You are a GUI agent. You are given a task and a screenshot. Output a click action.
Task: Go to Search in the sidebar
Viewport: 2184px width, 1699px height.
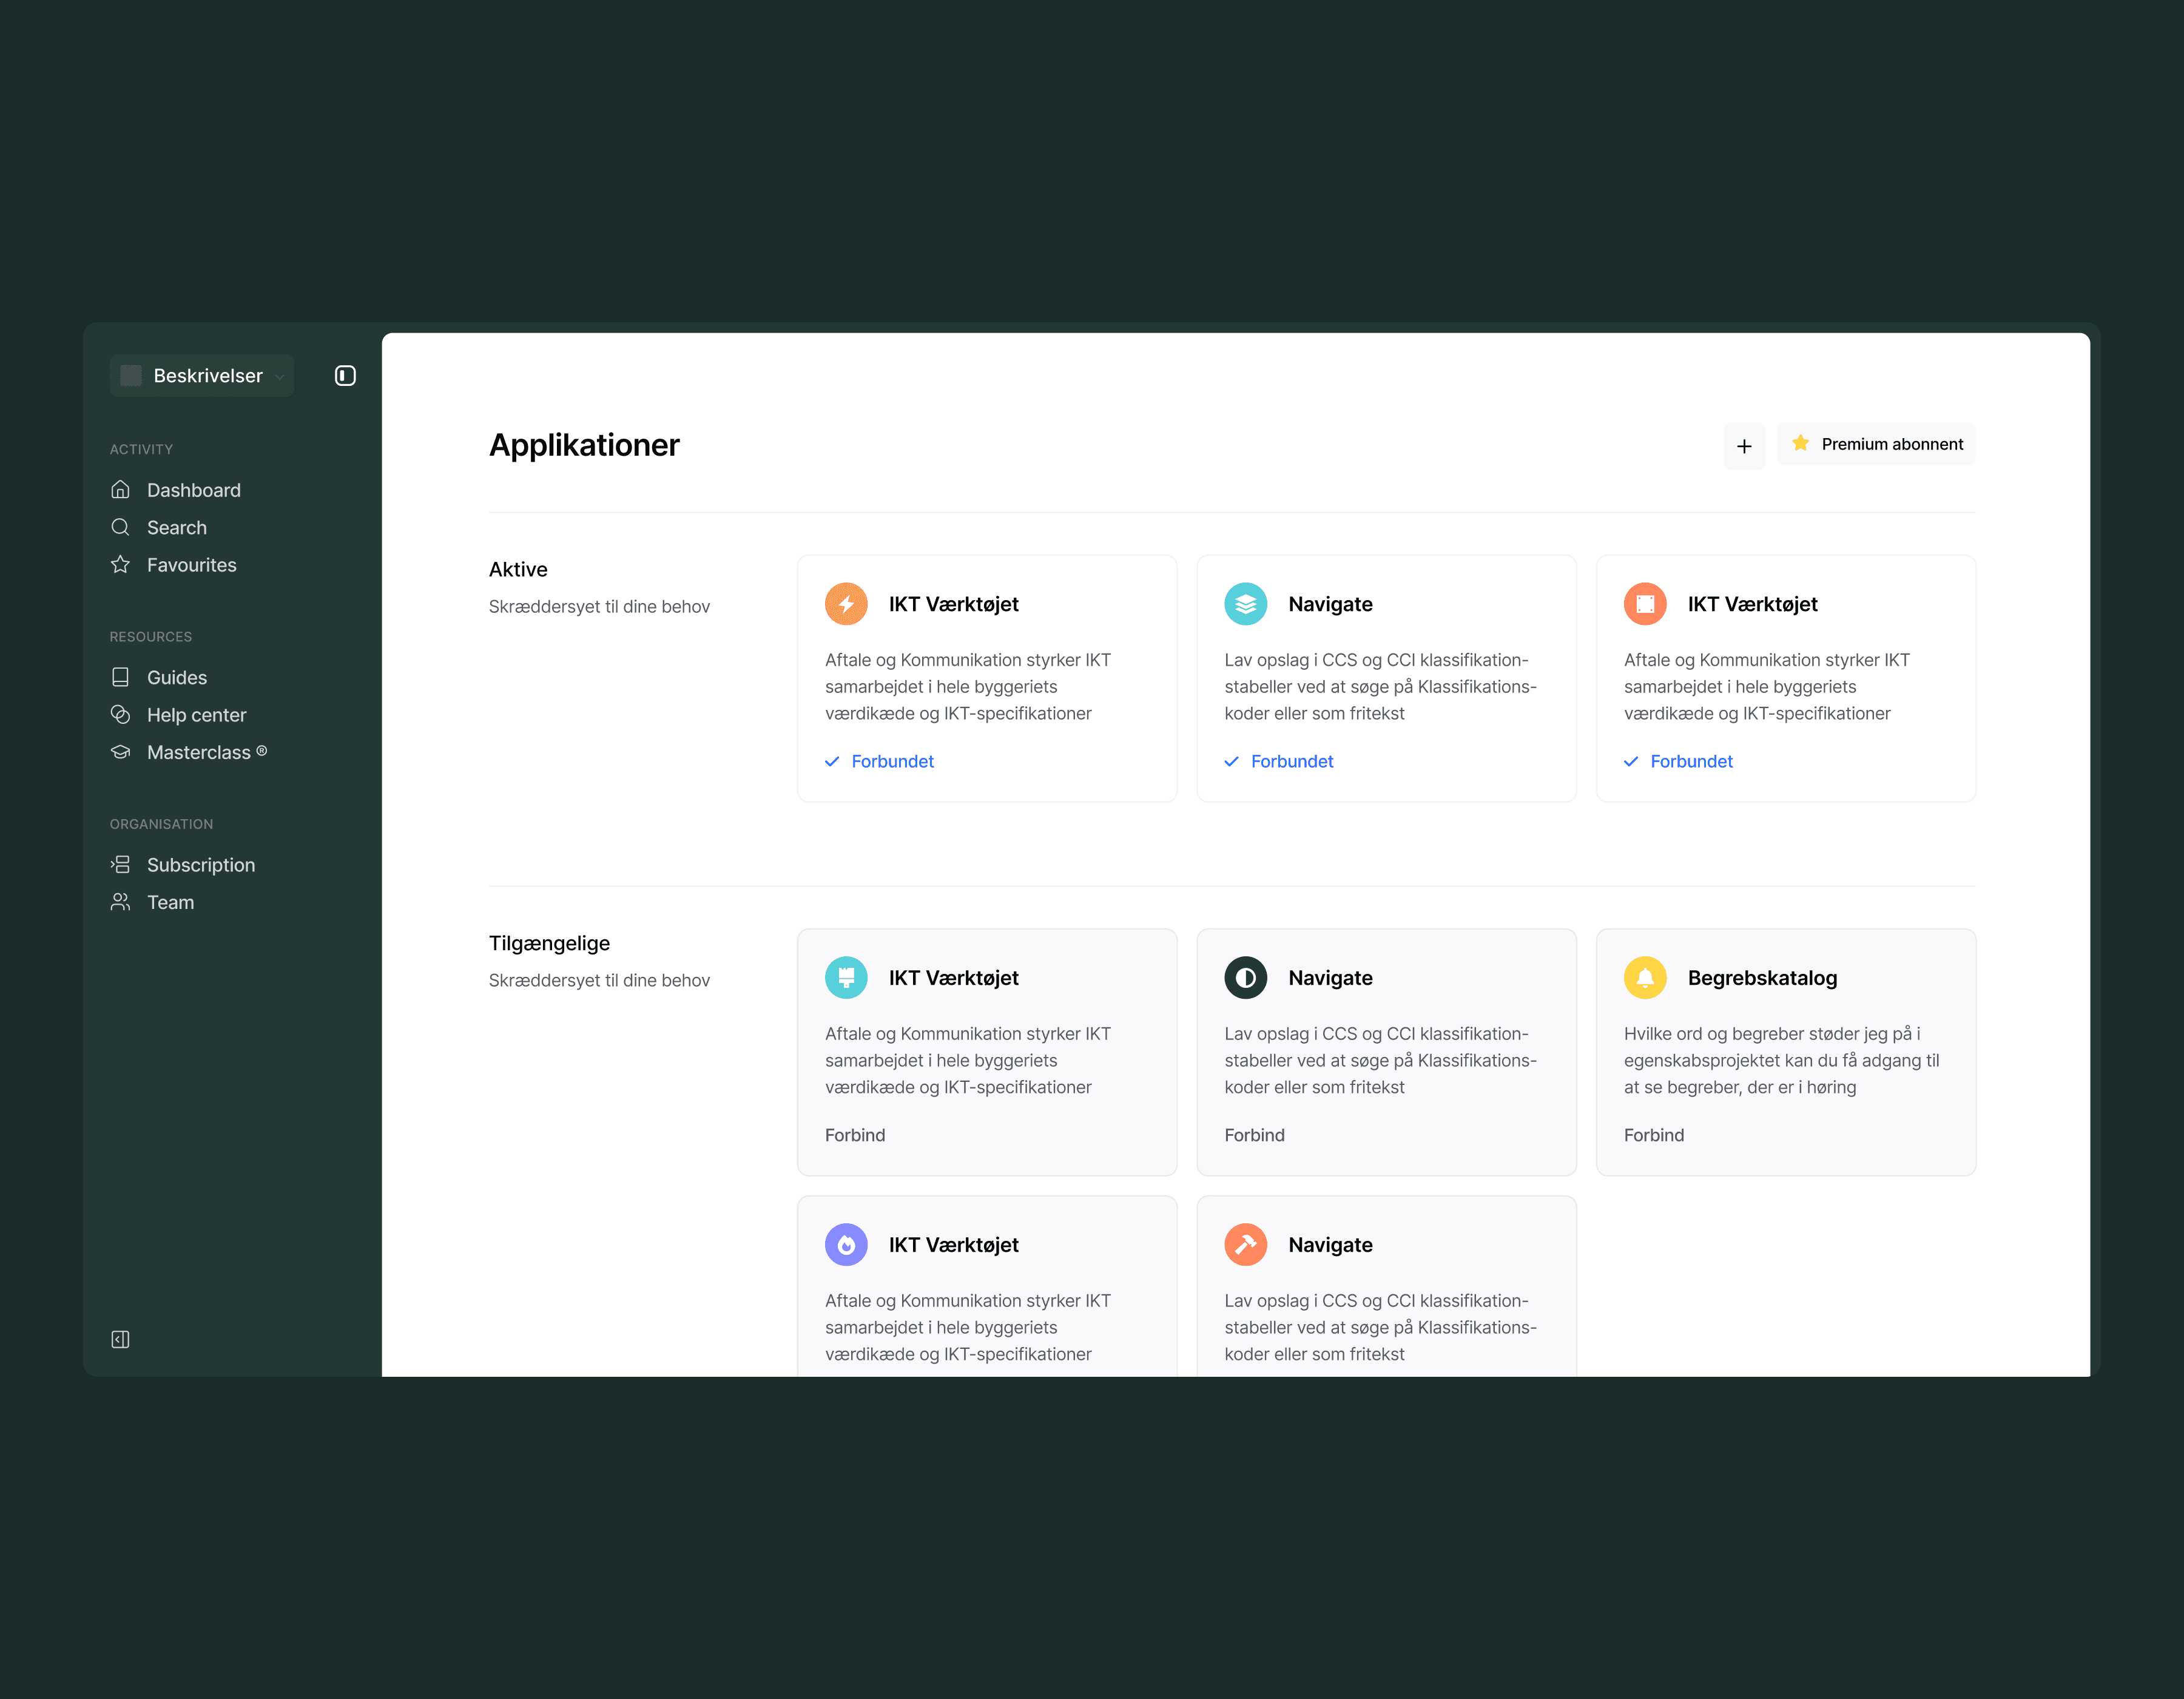click(x=176, y=528)
